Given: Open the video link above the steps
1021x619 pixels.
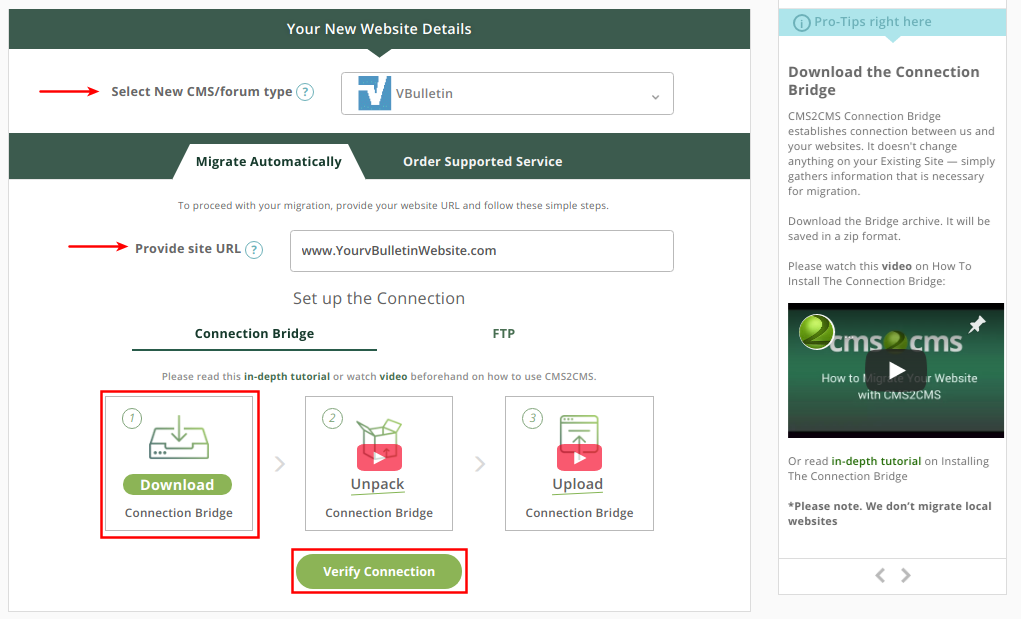Looking at the screenshot, I should coord(393,376).
